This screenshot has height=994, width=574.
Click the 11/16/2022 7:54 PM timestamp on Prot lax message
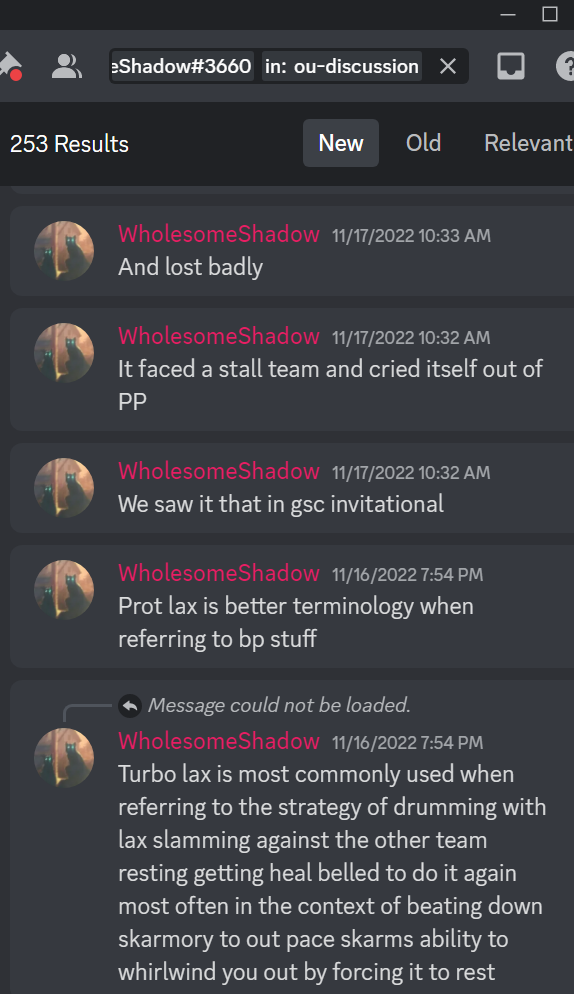[407, 575]
